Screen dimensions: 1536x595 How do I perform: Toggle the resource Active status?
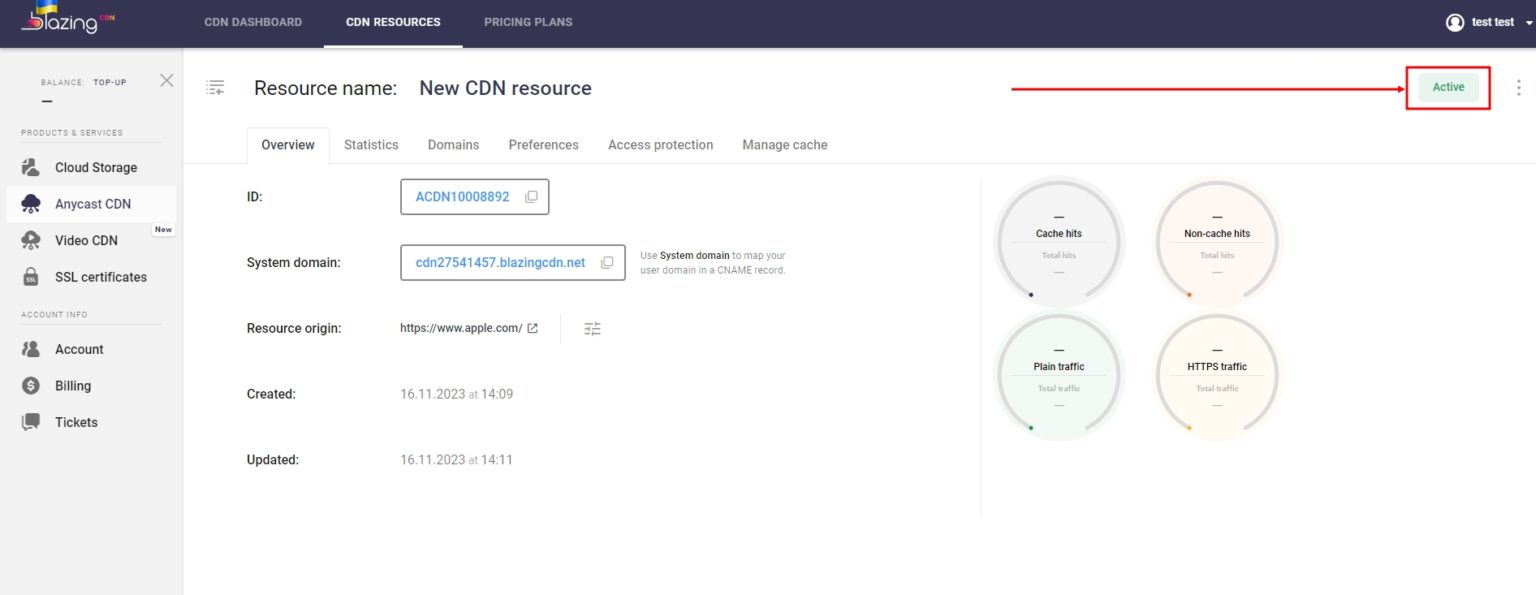[1447, 87]
